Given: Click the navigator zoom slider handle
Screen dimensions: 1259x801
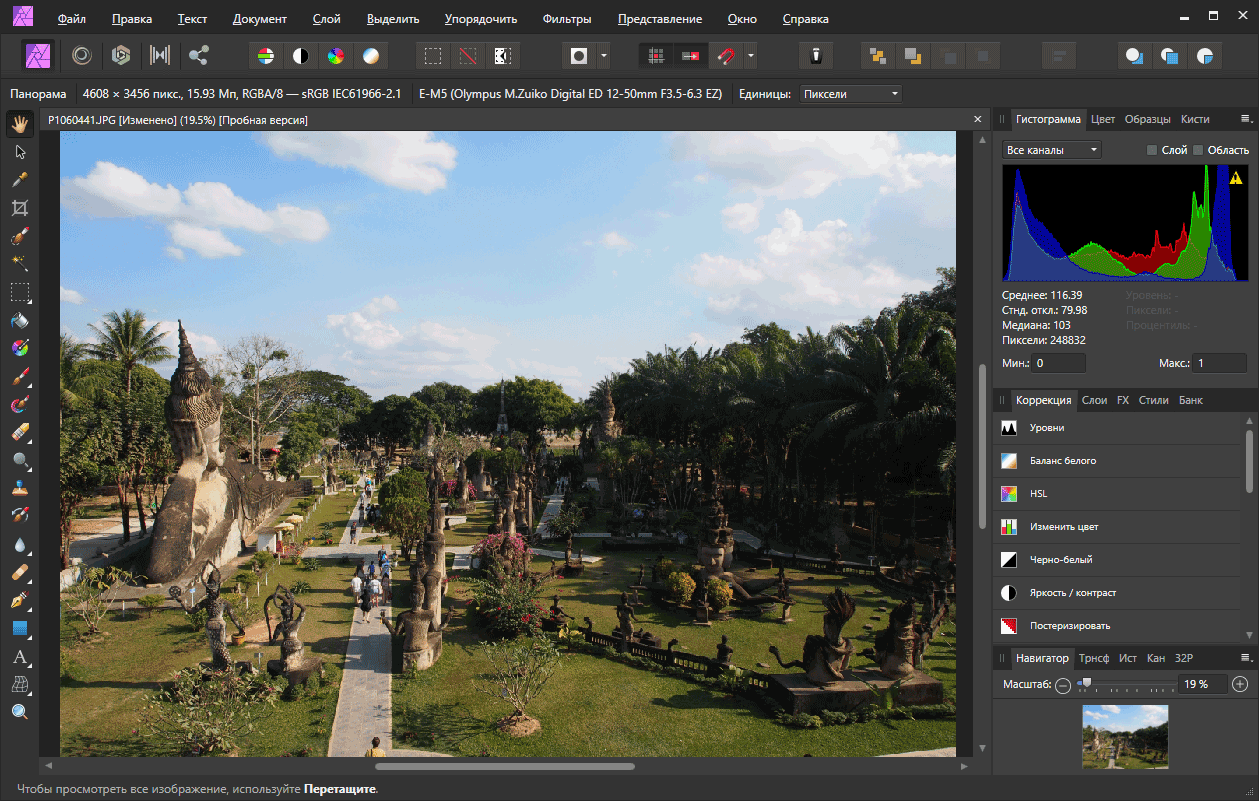Looking at the screenshot, I should pos(1085,683).
